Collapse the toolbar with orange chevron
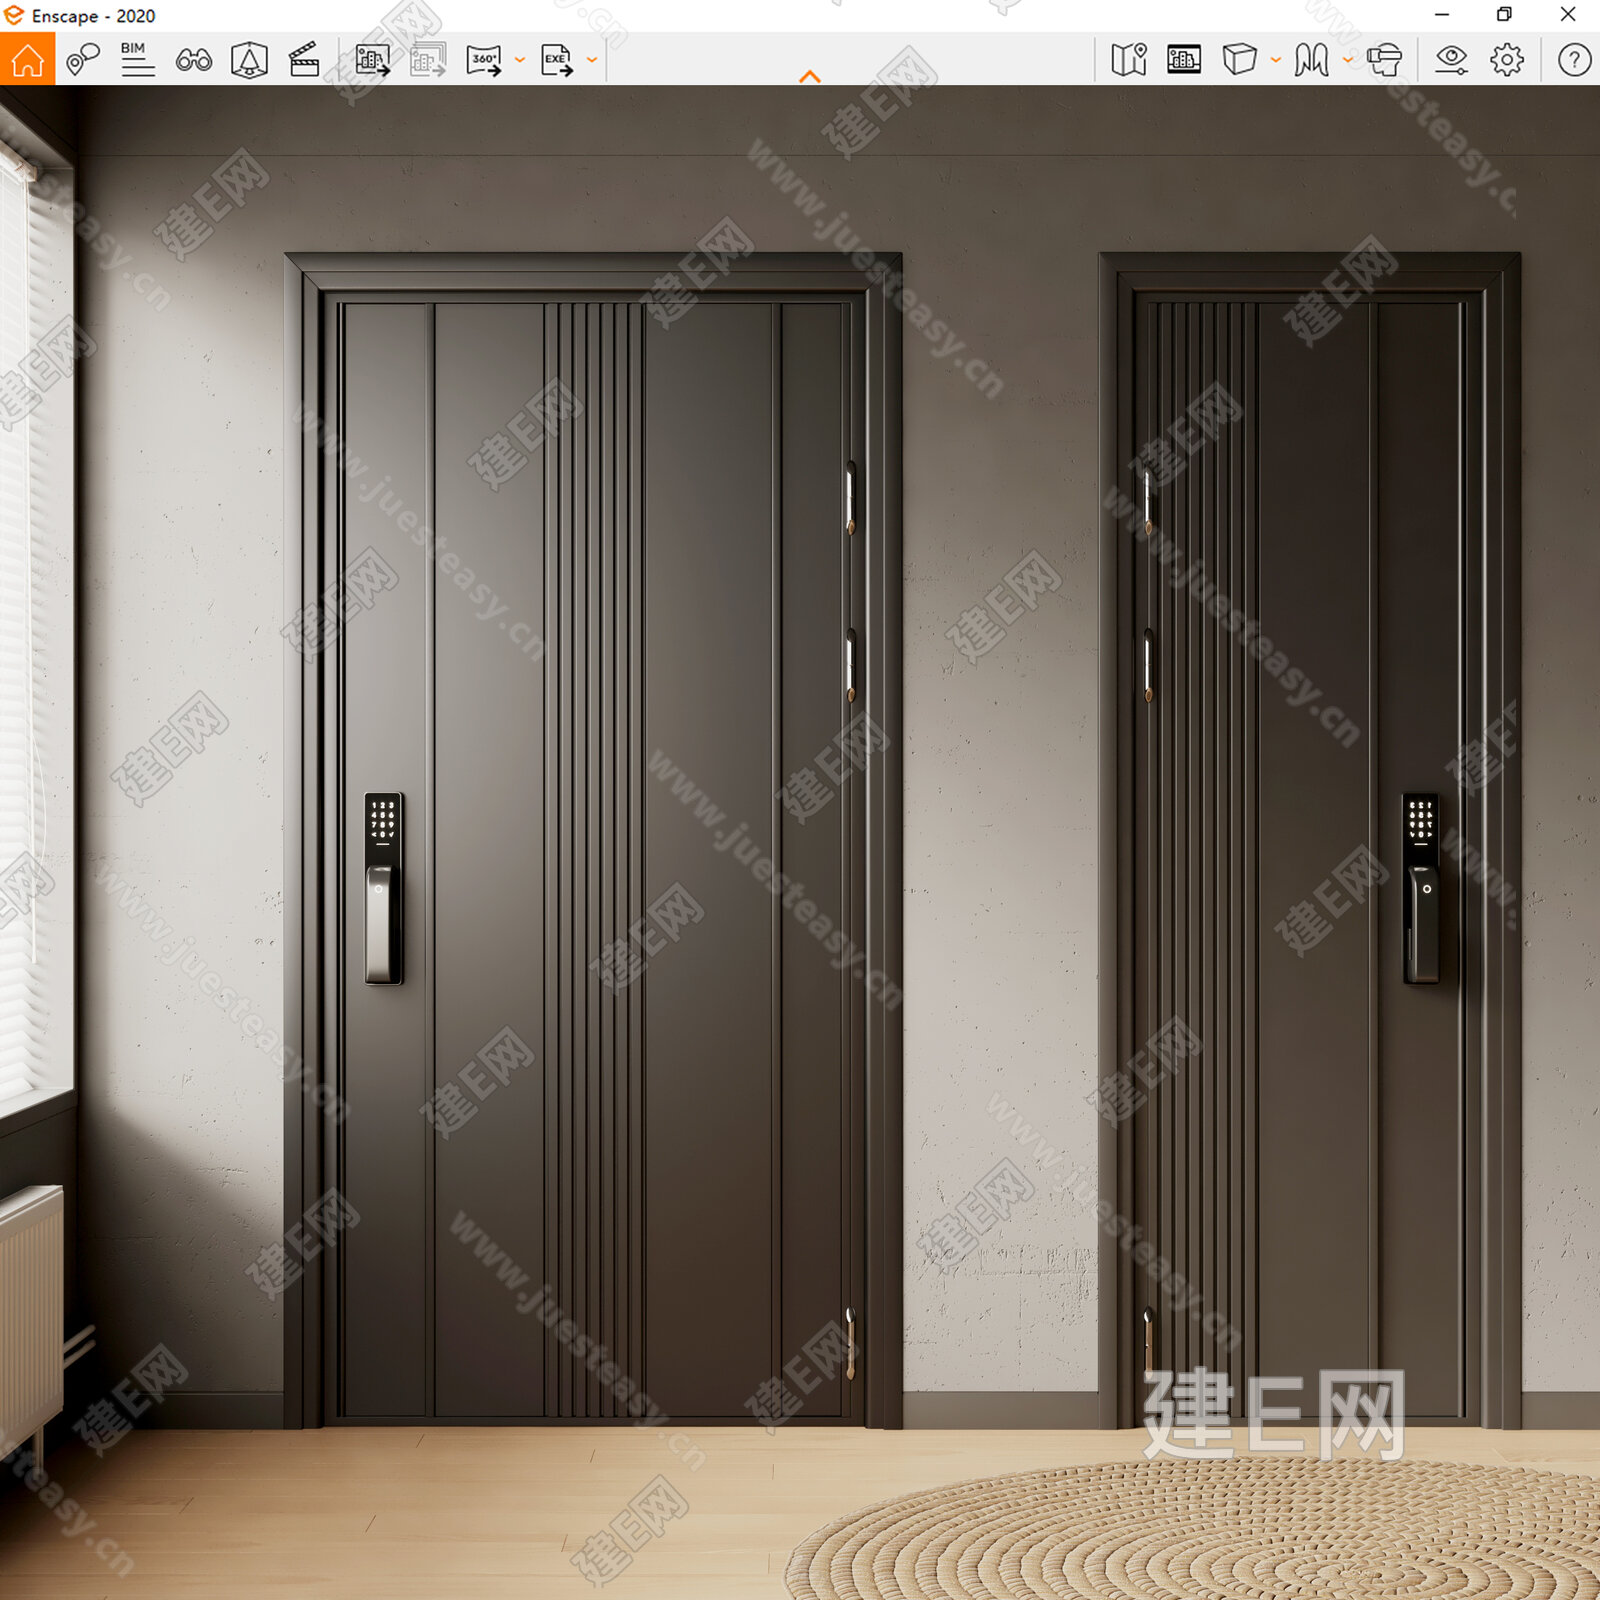 click(810, 76)
